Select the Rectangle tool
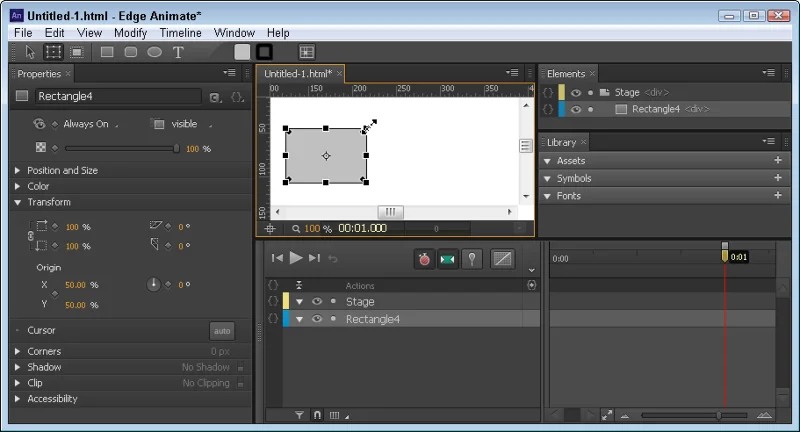 click(107, 52)
